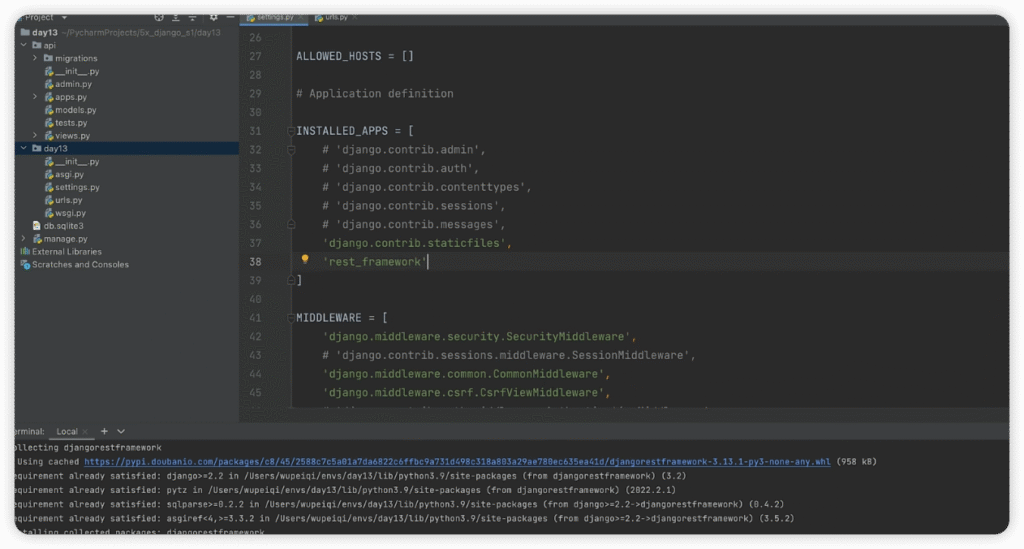Image resolution: width=1024 pixels, height=549 pixels.
Task: Click the yellow lightbulb intention icon on line 38
Action: coord(306,260)
